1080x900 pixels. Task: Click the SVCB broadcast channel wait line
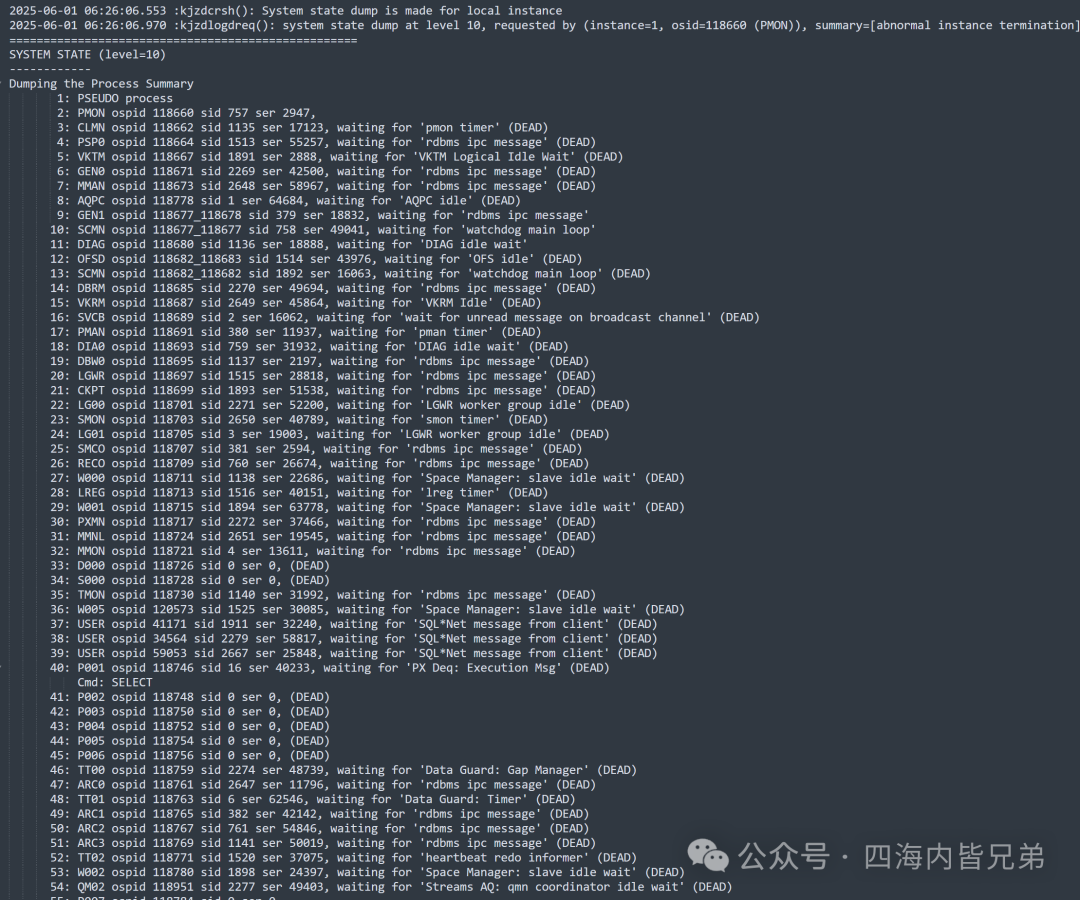point(405,317)
